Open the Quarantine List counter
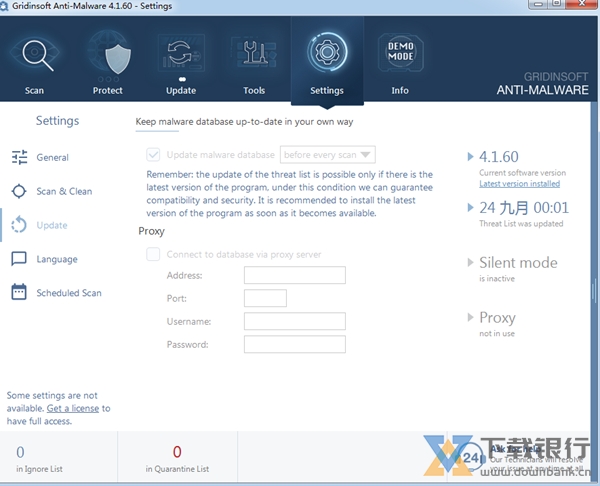Screen dimensions: 600x486 coord(177,458)
